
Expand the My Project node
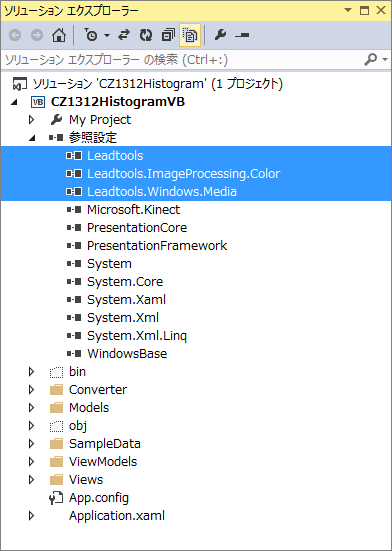pos(31,120)
